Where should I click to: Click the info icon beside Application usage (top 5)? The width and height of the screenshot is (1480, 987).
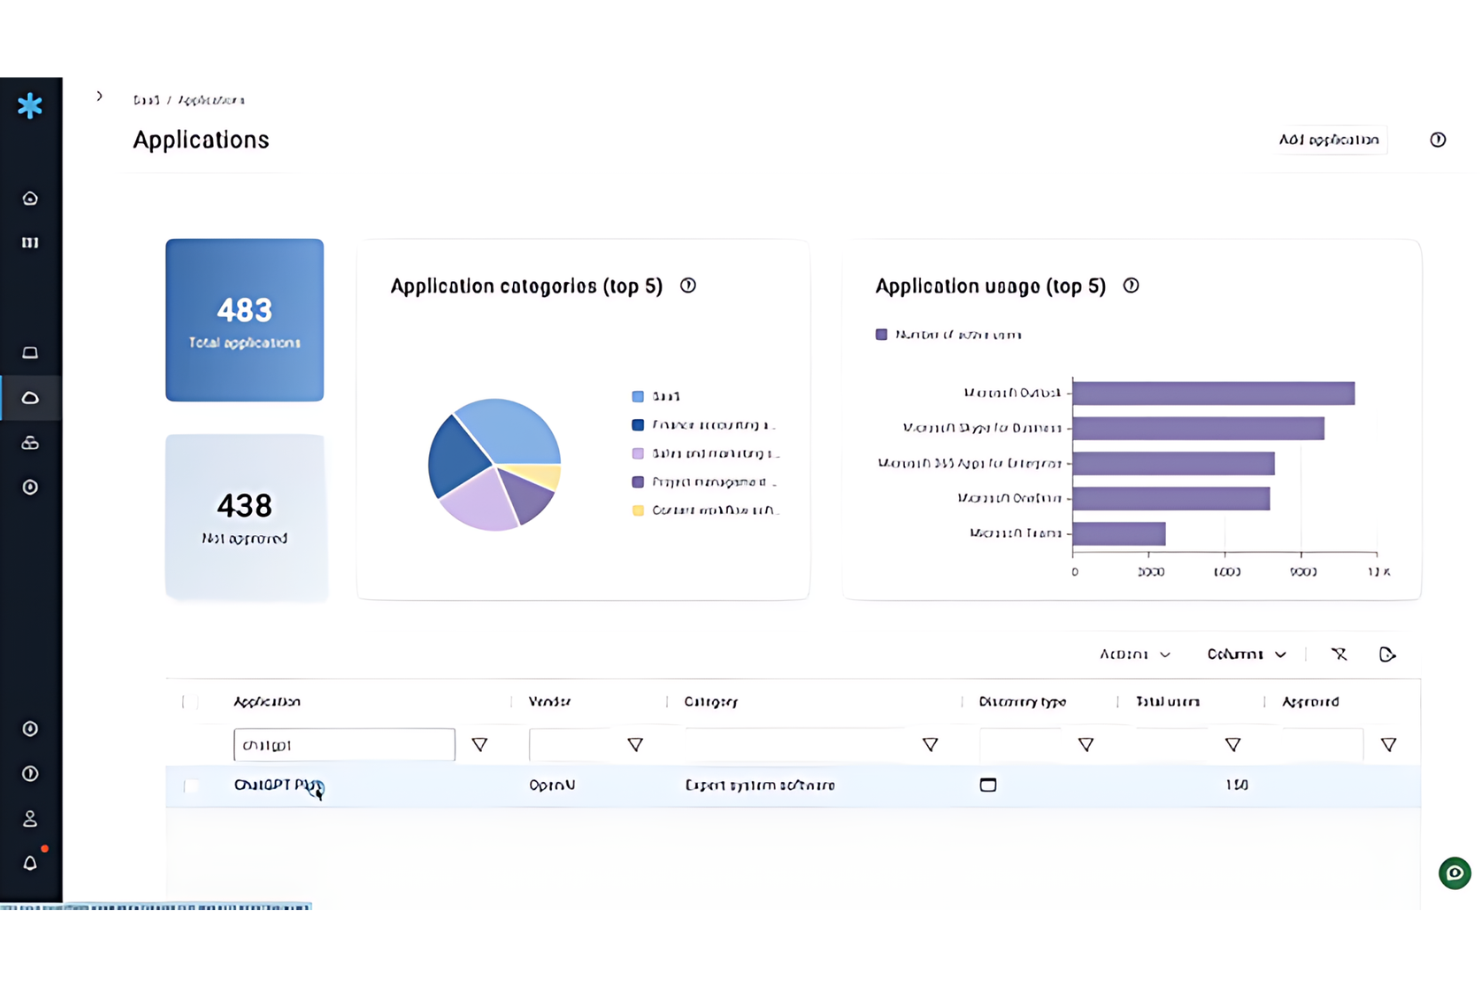(x=1131, y=286)
